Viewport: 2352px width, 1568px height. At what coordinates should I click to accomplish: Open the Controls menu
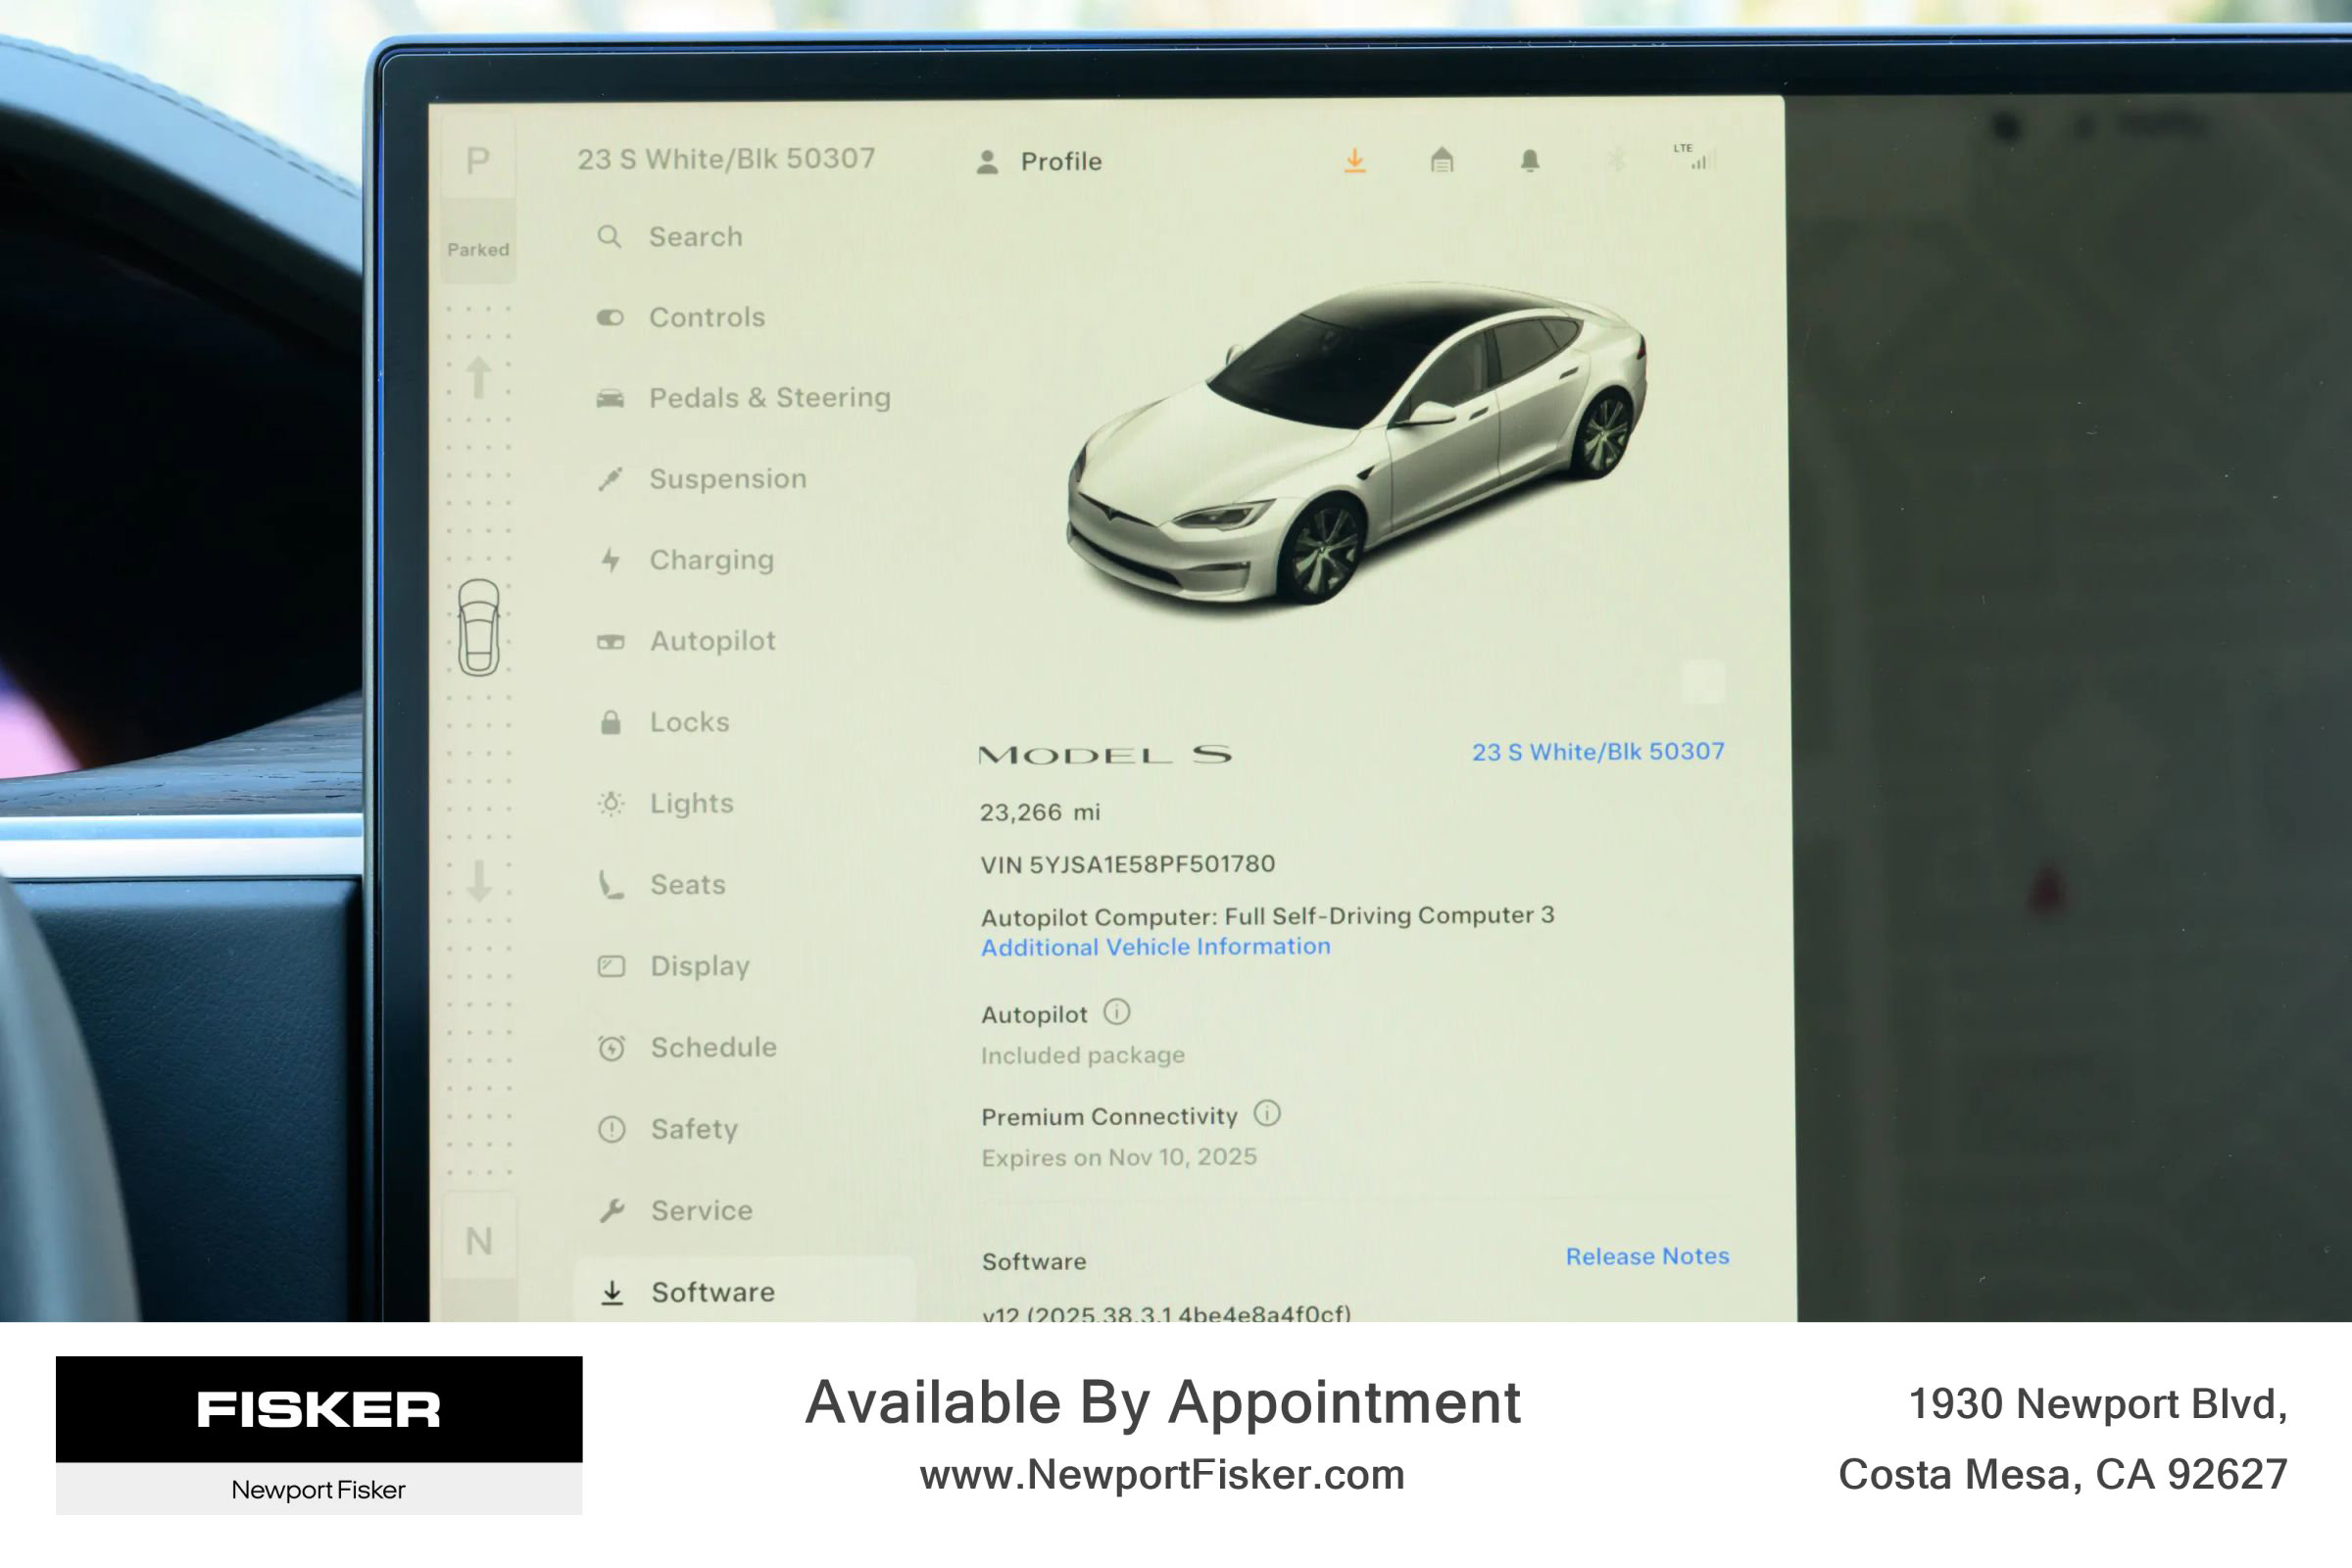pos(706,317)
